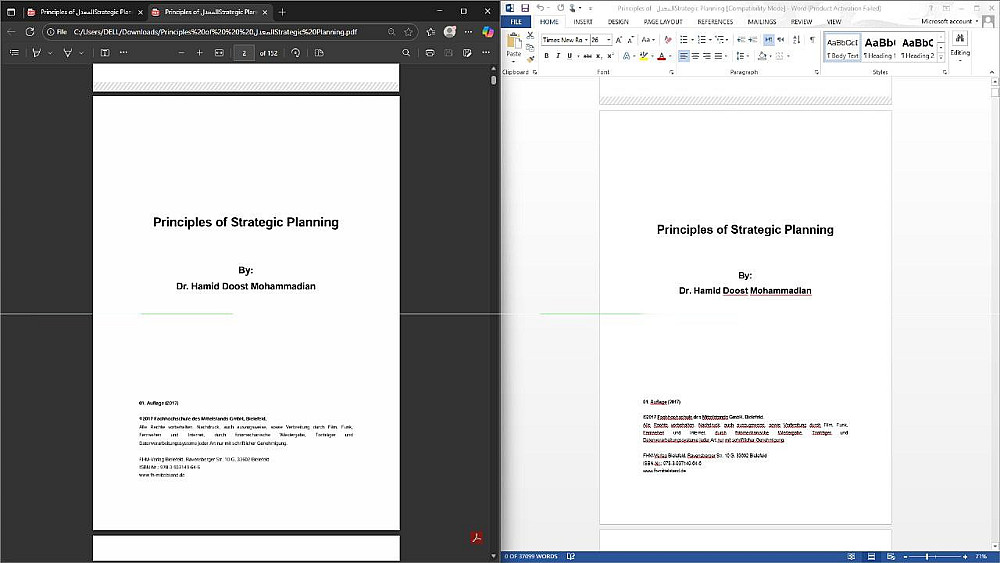The width and height of the screenshot is (1000, 563).
Task: Click Save as icon in PDF toolbar
Action: (x=467, y=53)
